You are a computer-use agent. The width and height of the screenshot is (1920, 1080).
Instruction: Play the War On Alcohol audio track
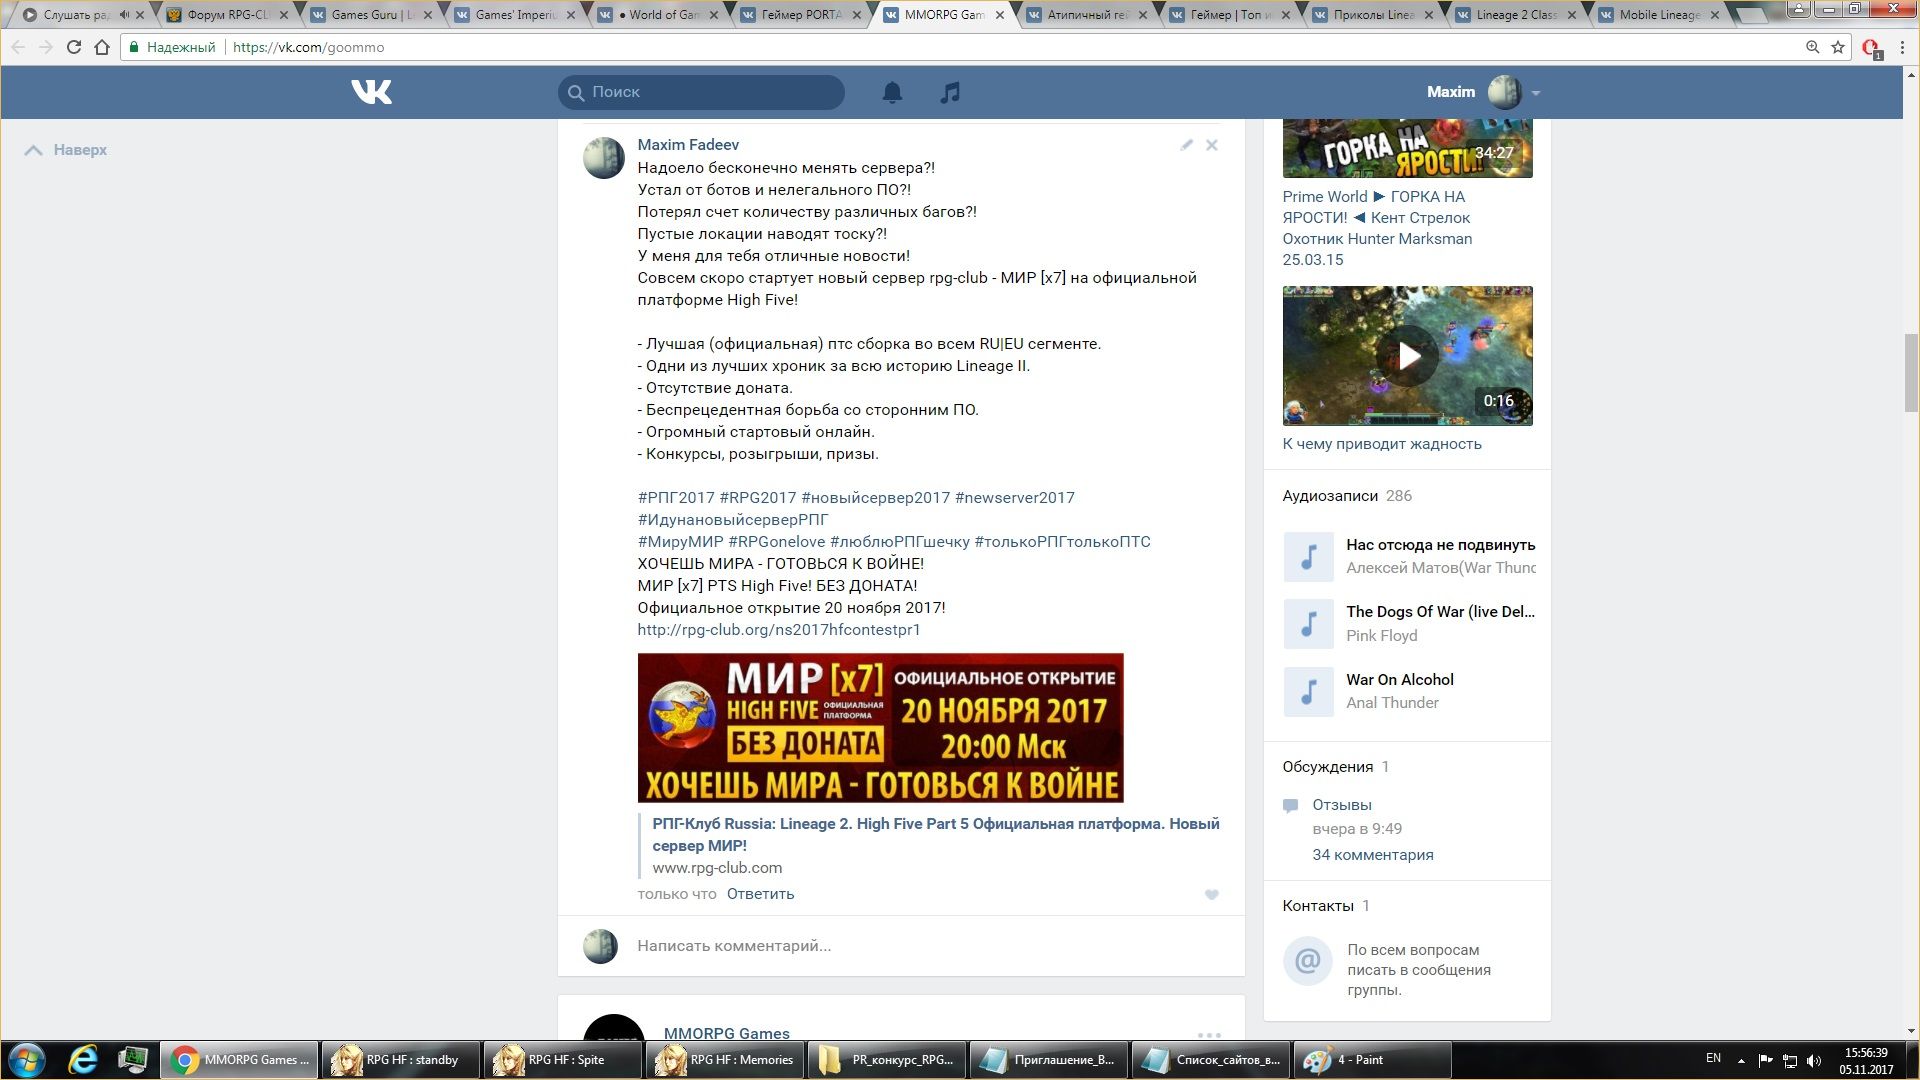(x=1308, y=692)
